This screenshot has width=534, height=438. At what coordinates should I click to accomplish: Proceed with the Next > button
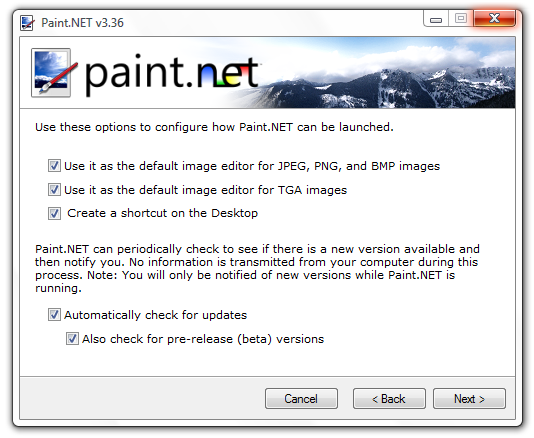[469, 398]
